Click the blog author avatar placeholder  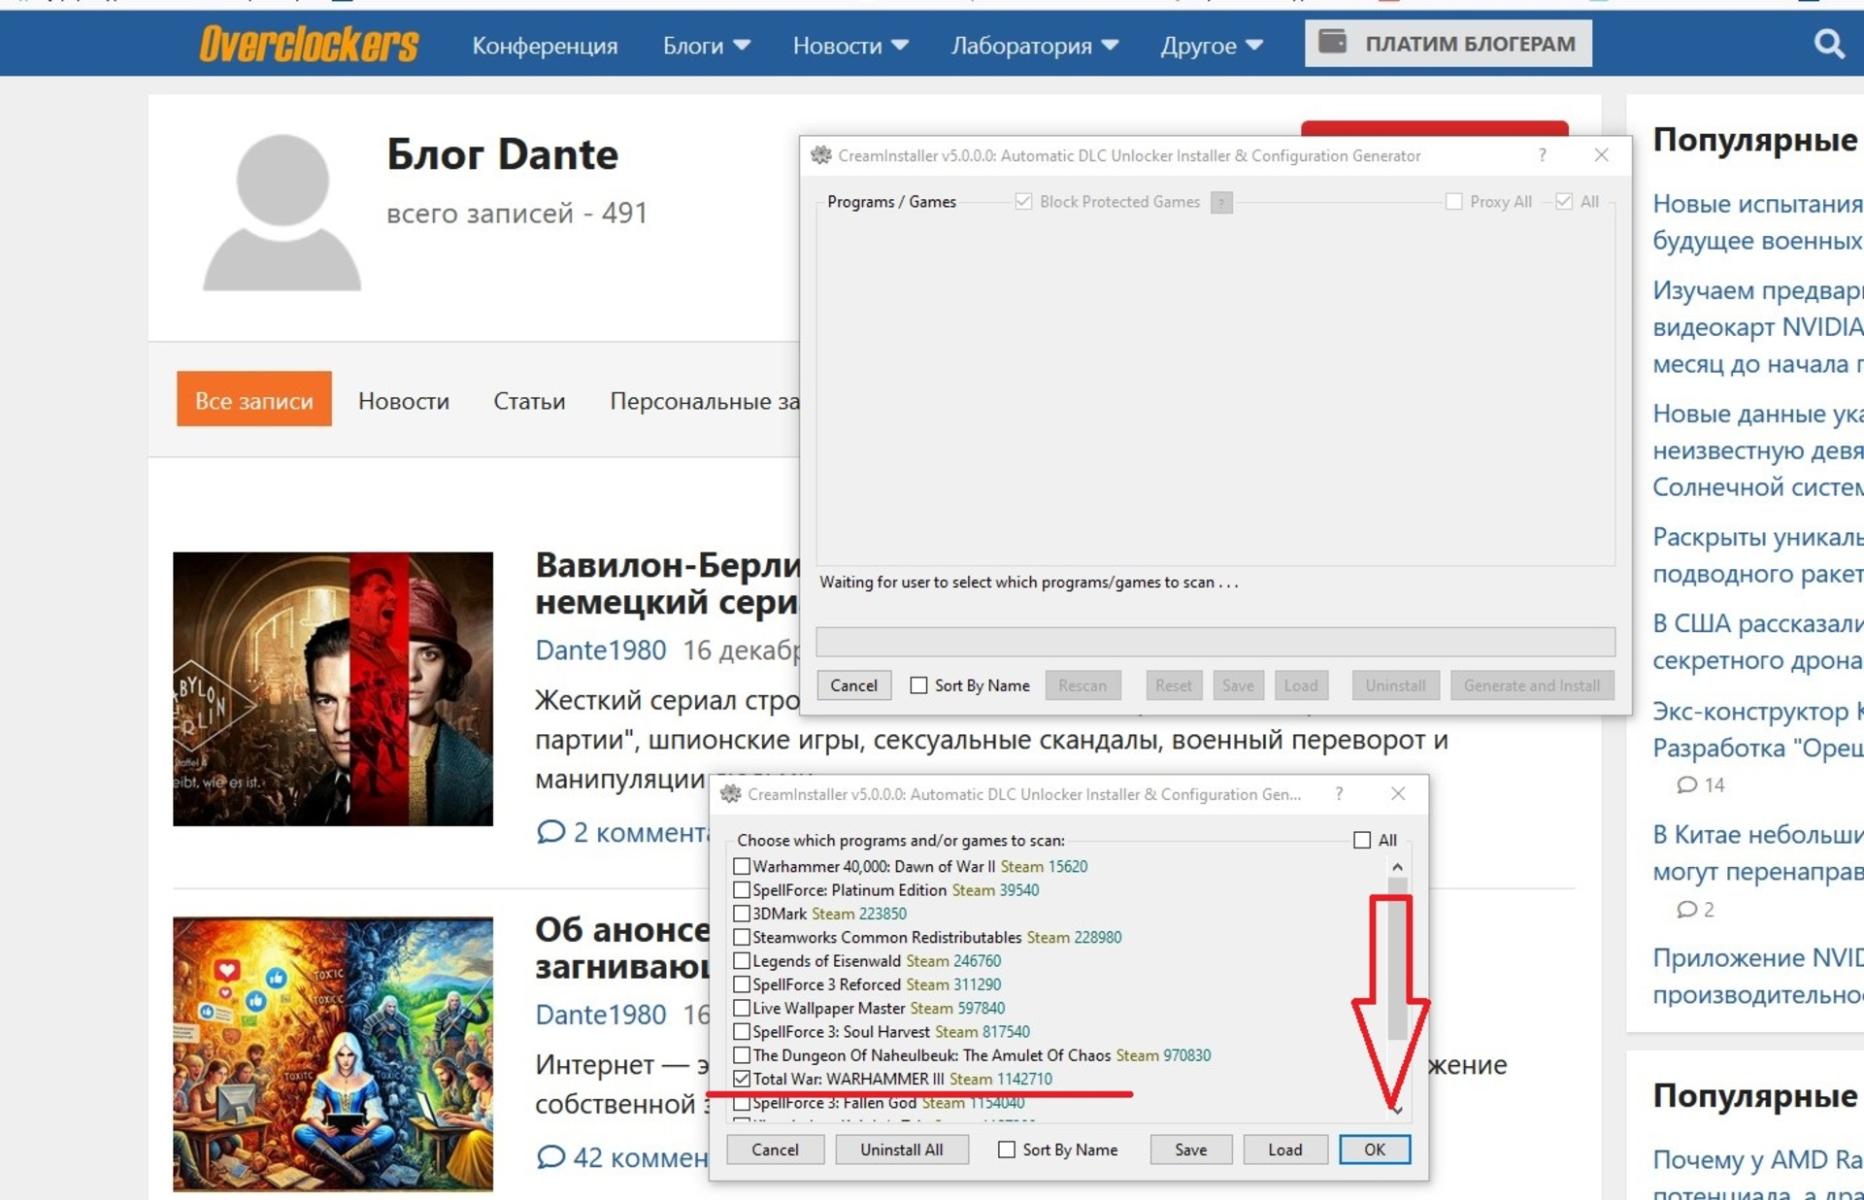tap(282, 212)
